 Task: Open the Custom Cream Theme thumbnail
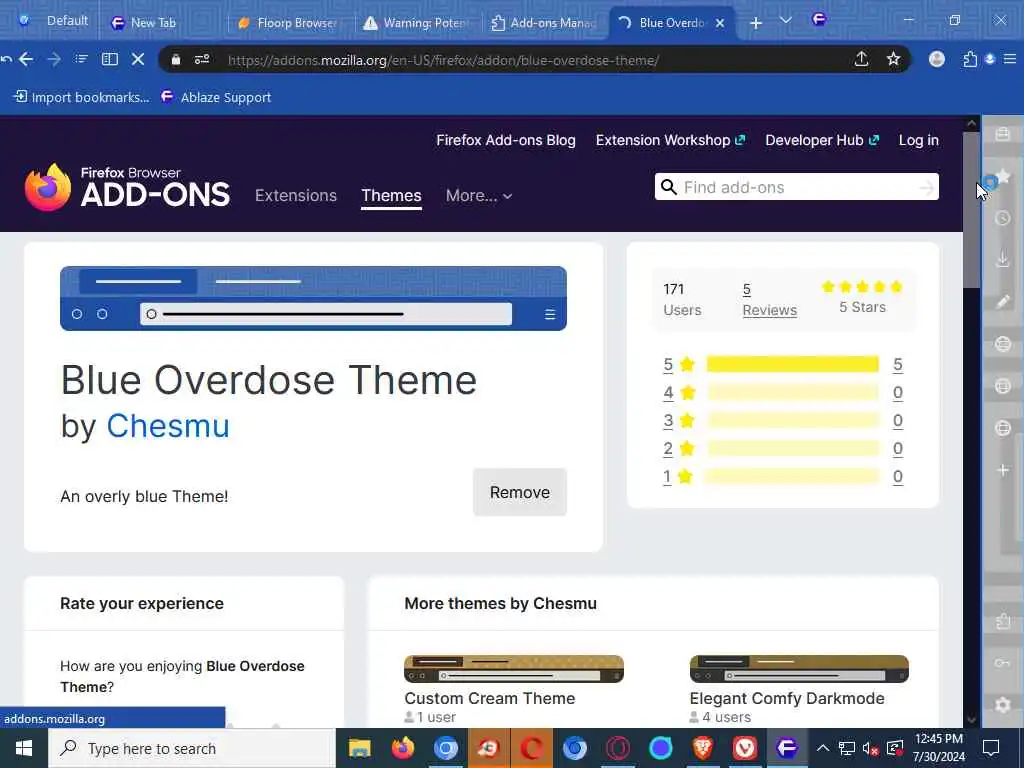coord(514,669)
